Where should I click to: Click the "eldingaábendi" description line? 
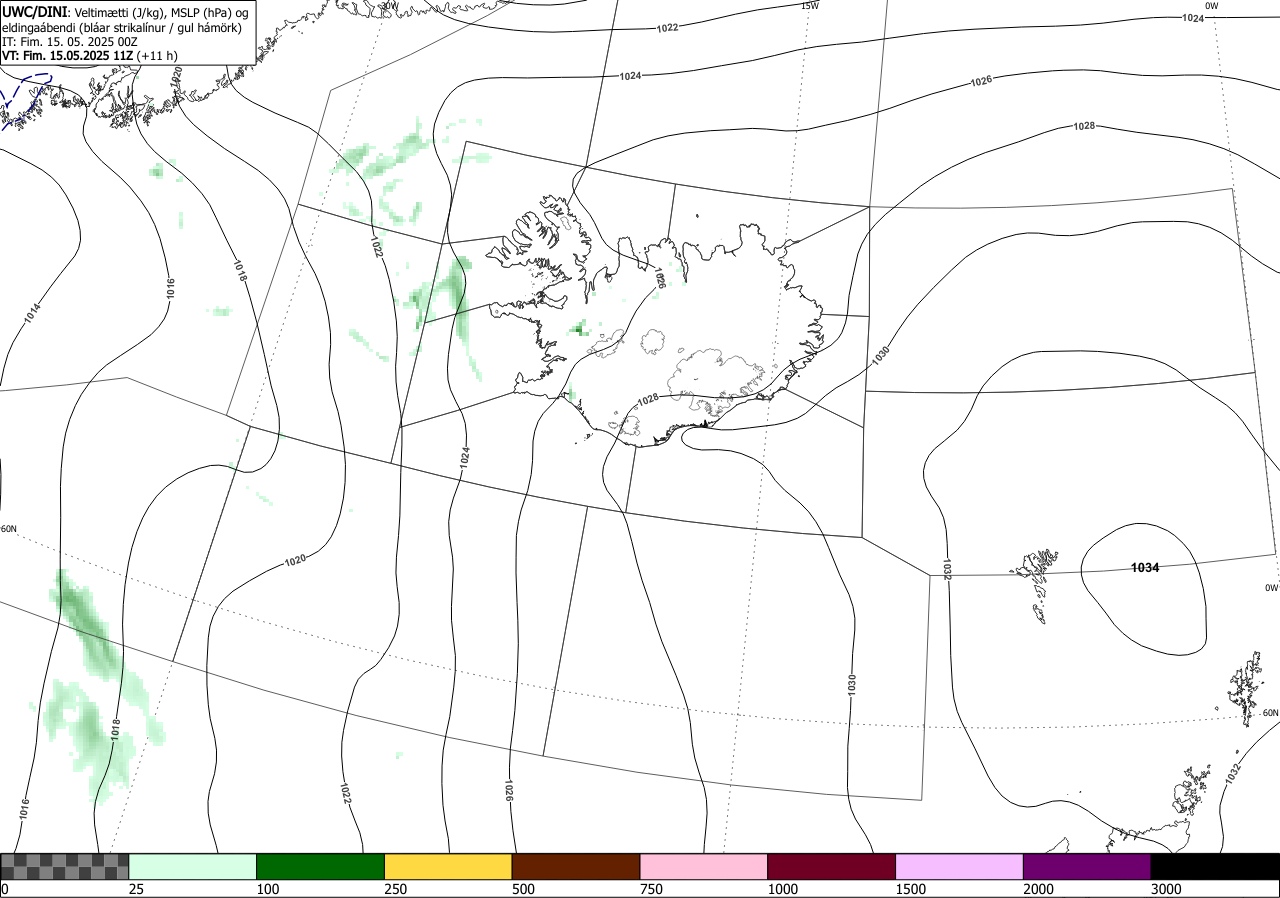point(121,27)
